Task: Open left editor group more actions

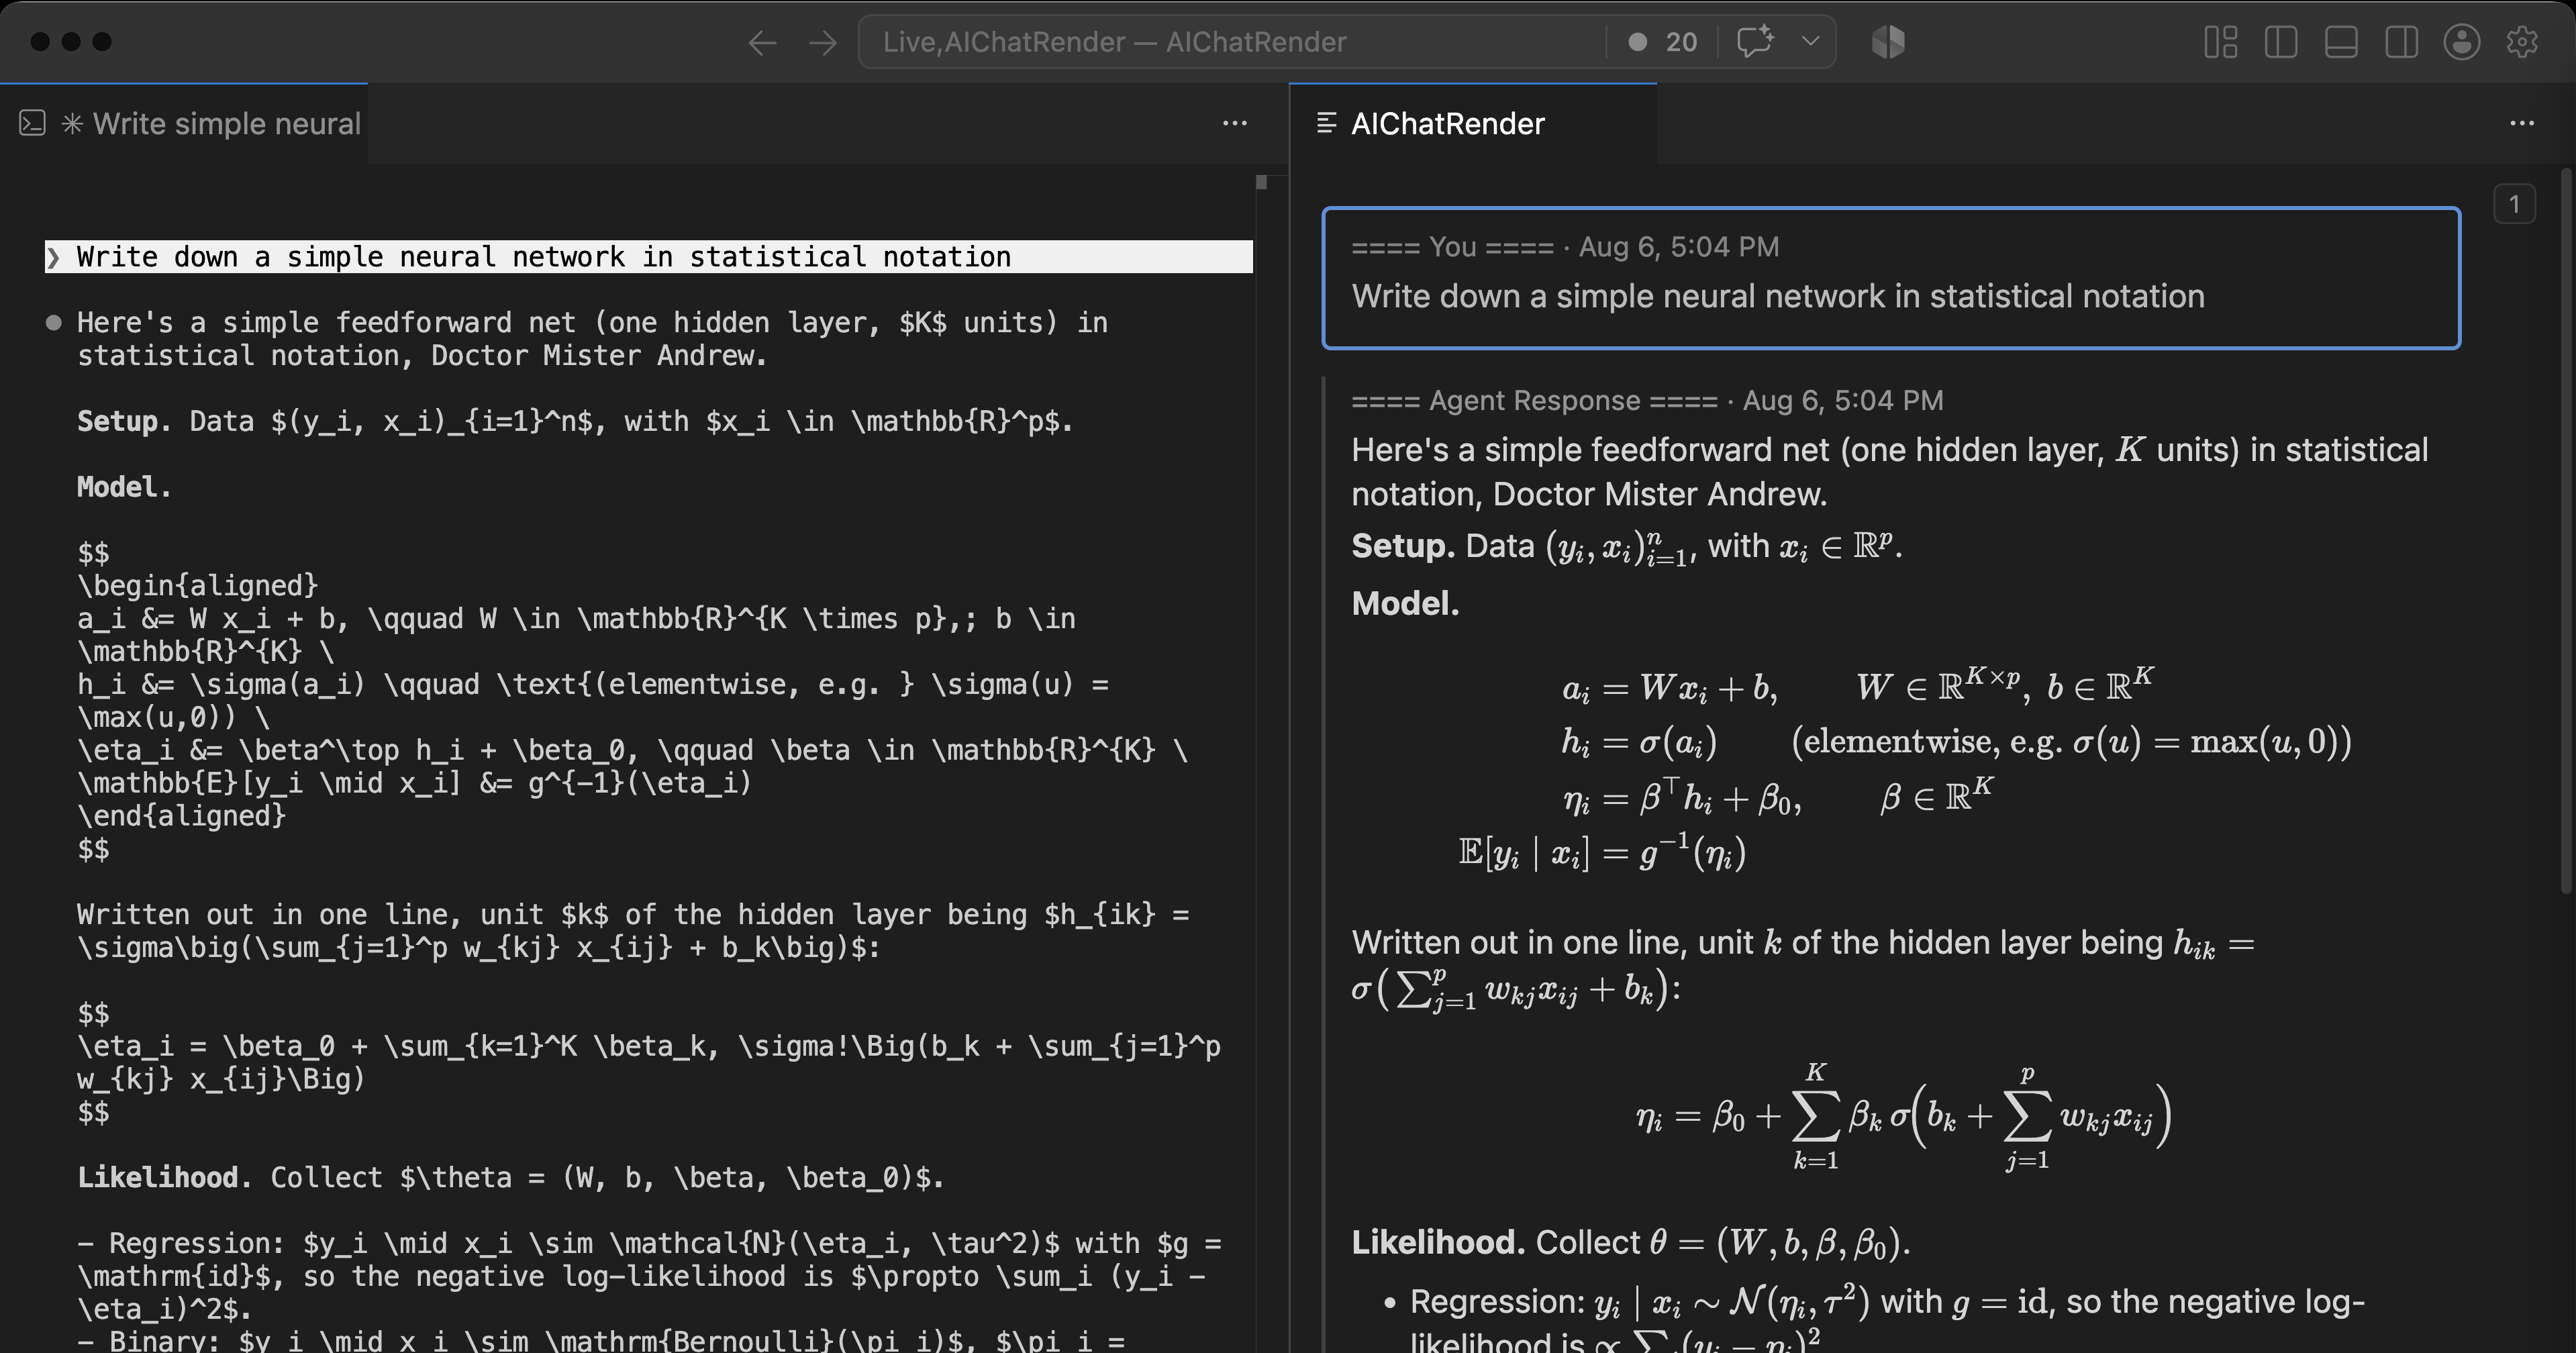Action: click(x=1235, y=123)
